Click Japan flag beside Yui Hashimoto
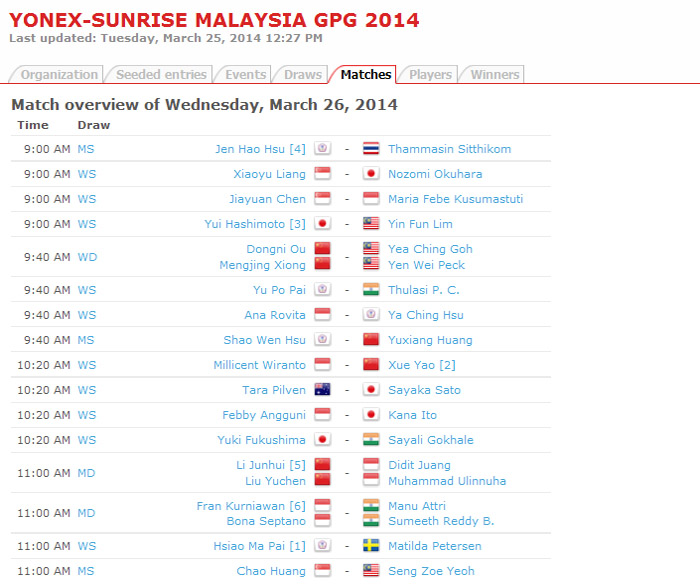This screenshot has width=700, height=586. [x=322, y=223]
